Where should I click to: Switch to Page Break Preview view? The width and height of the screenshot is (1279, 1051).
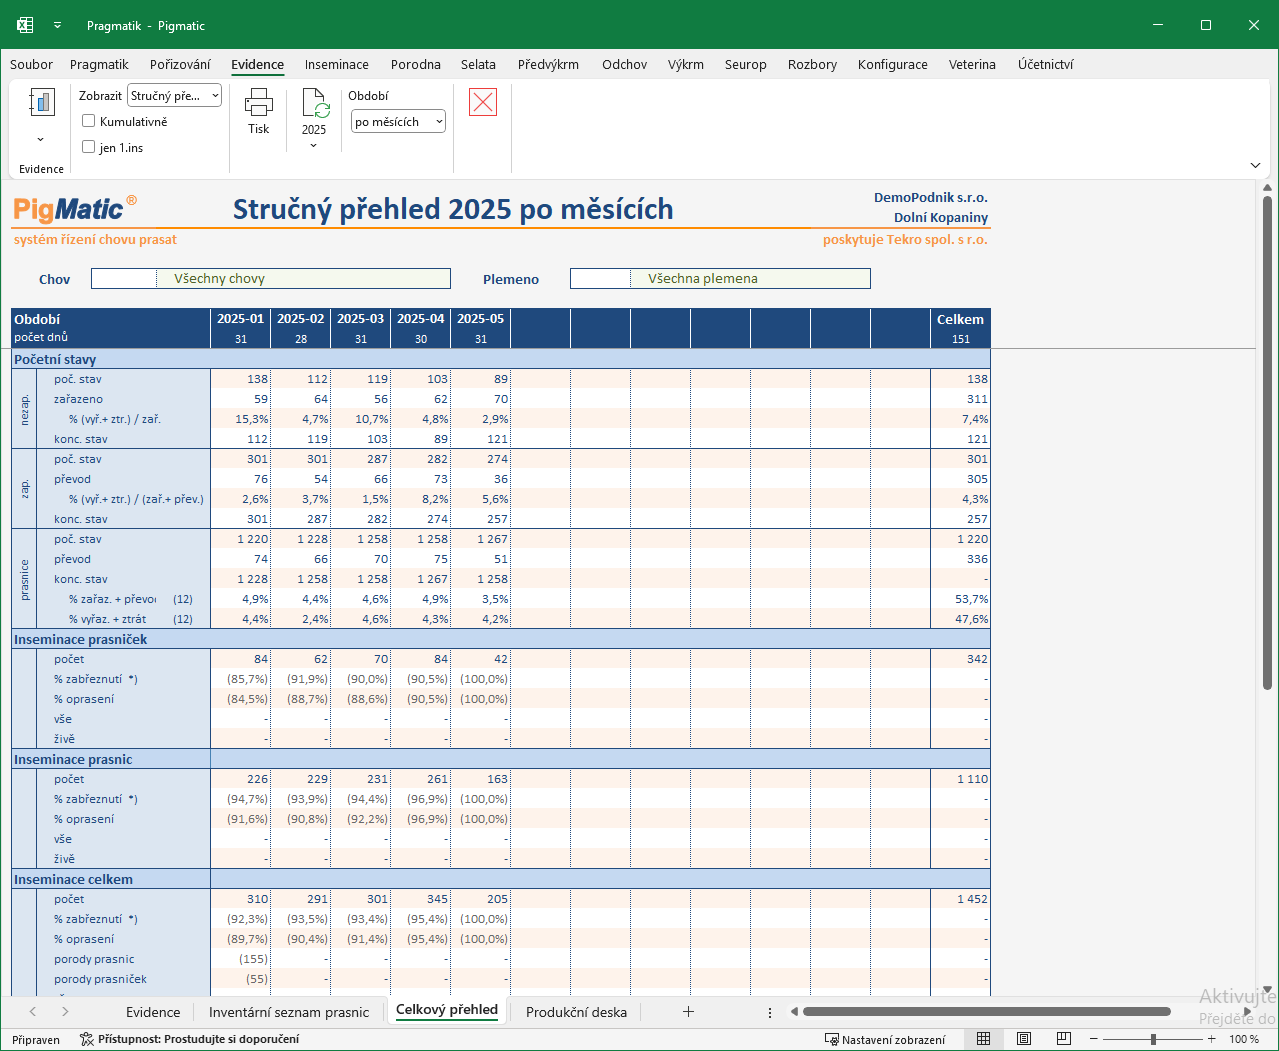(1063, 1039)
